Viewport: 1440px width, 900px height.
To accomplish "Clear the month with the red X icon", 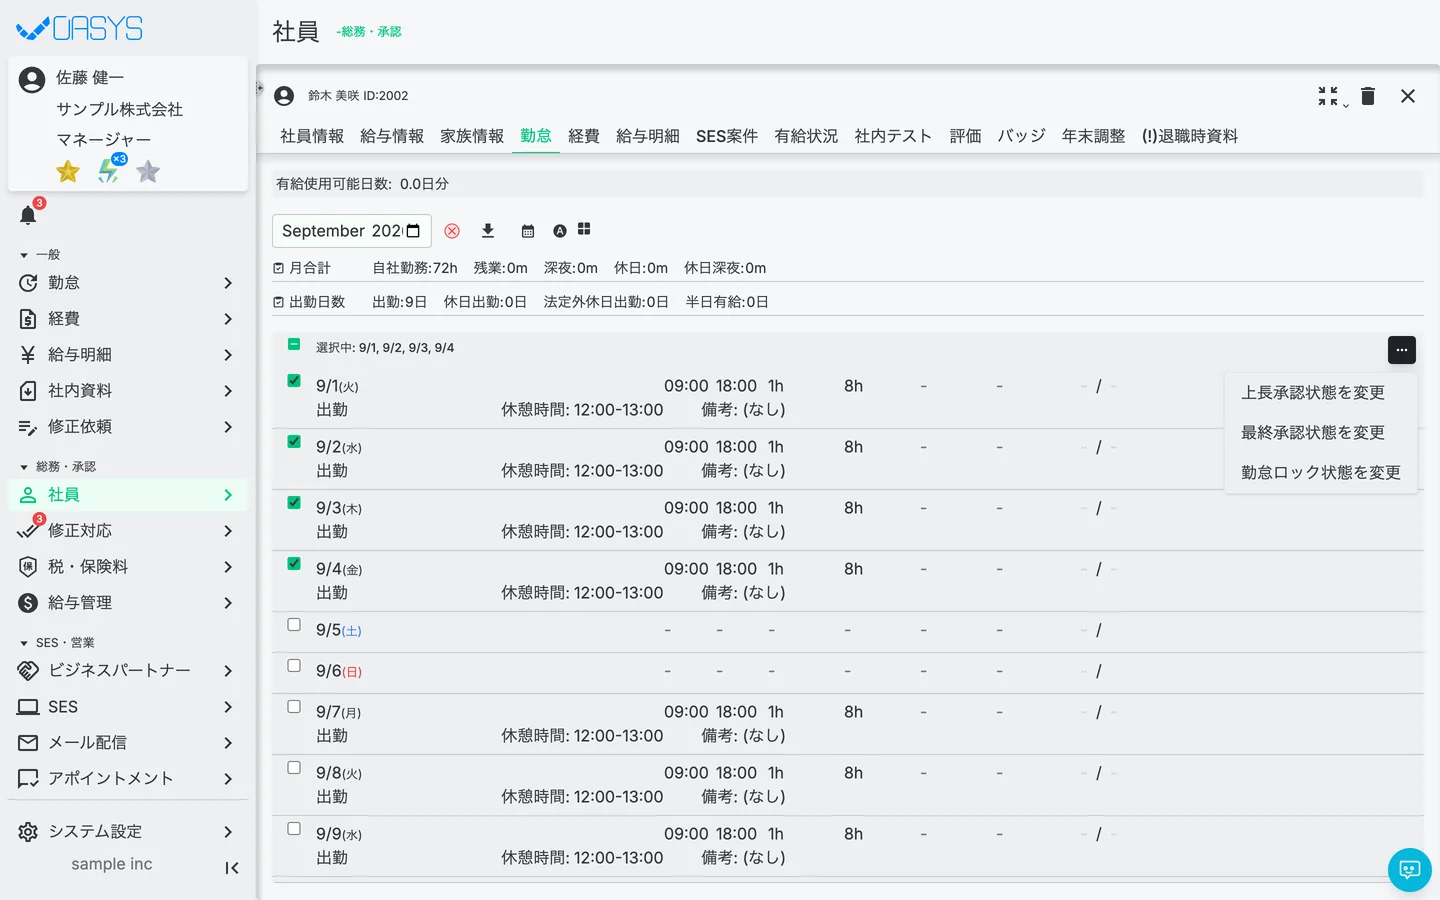I will point(452,231).
